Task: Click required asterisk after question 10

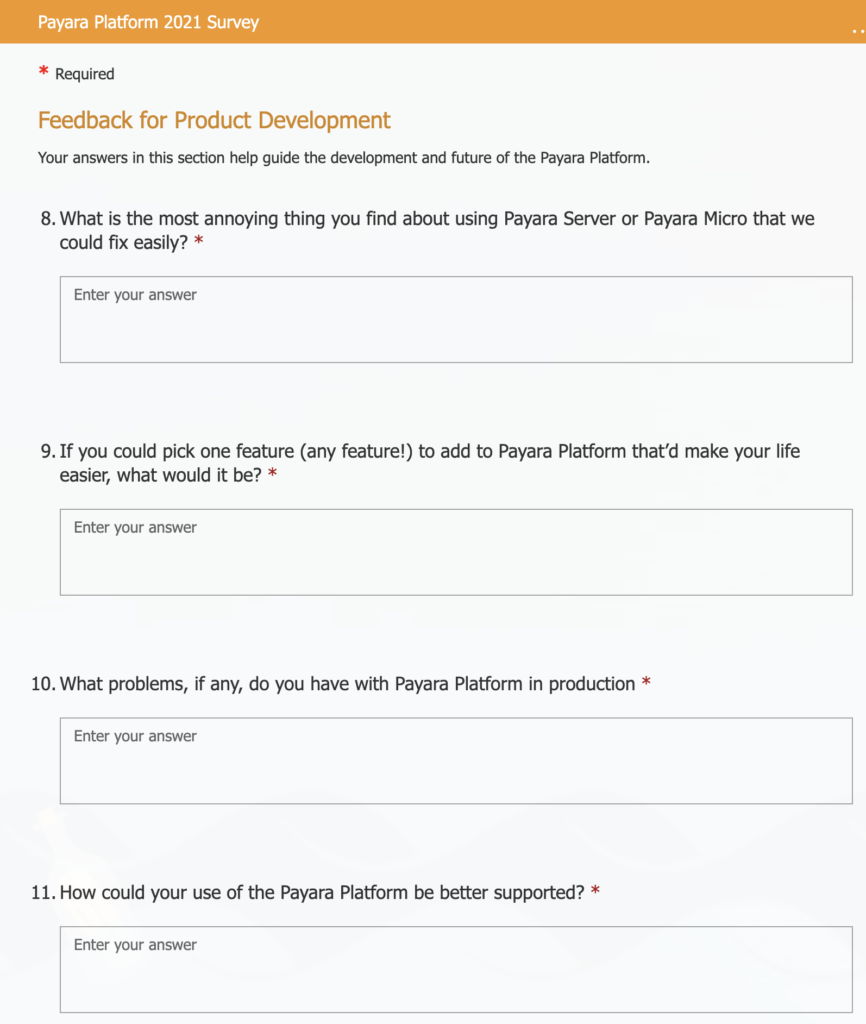Action: coord(647,682)
